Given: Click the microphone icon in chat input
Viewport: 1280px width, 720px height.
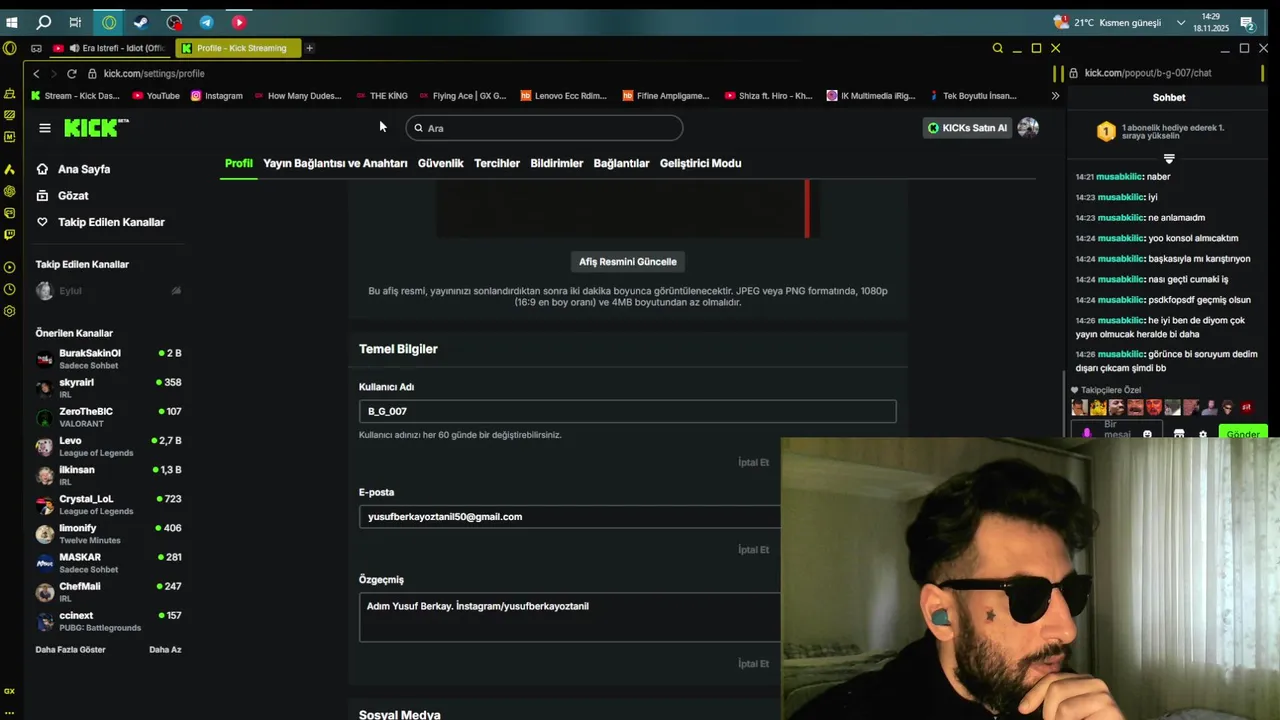Looking at the screenshot, I should [x=1087, y=434].
